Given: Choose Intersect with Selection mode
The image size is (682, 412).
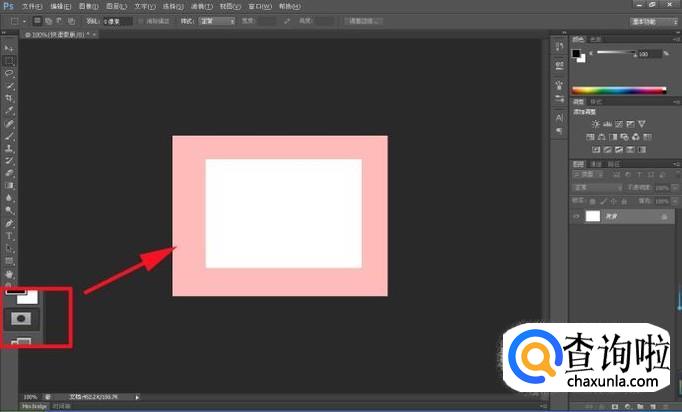Looking at the screenshot, I should pos(71,21).
